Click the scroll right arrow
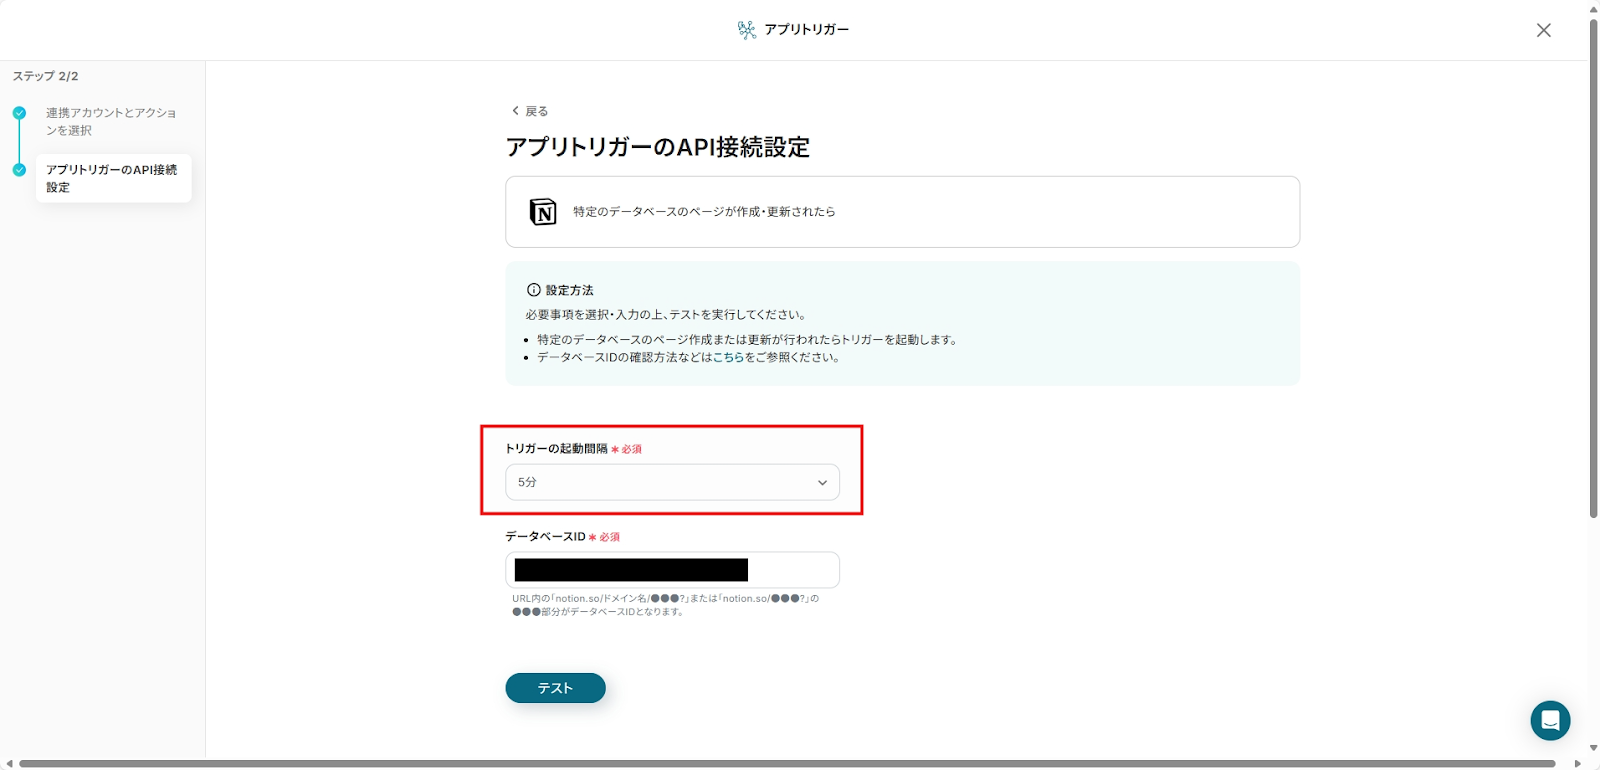Viewport: 1600px width, 770px height. pos(1578,764)
